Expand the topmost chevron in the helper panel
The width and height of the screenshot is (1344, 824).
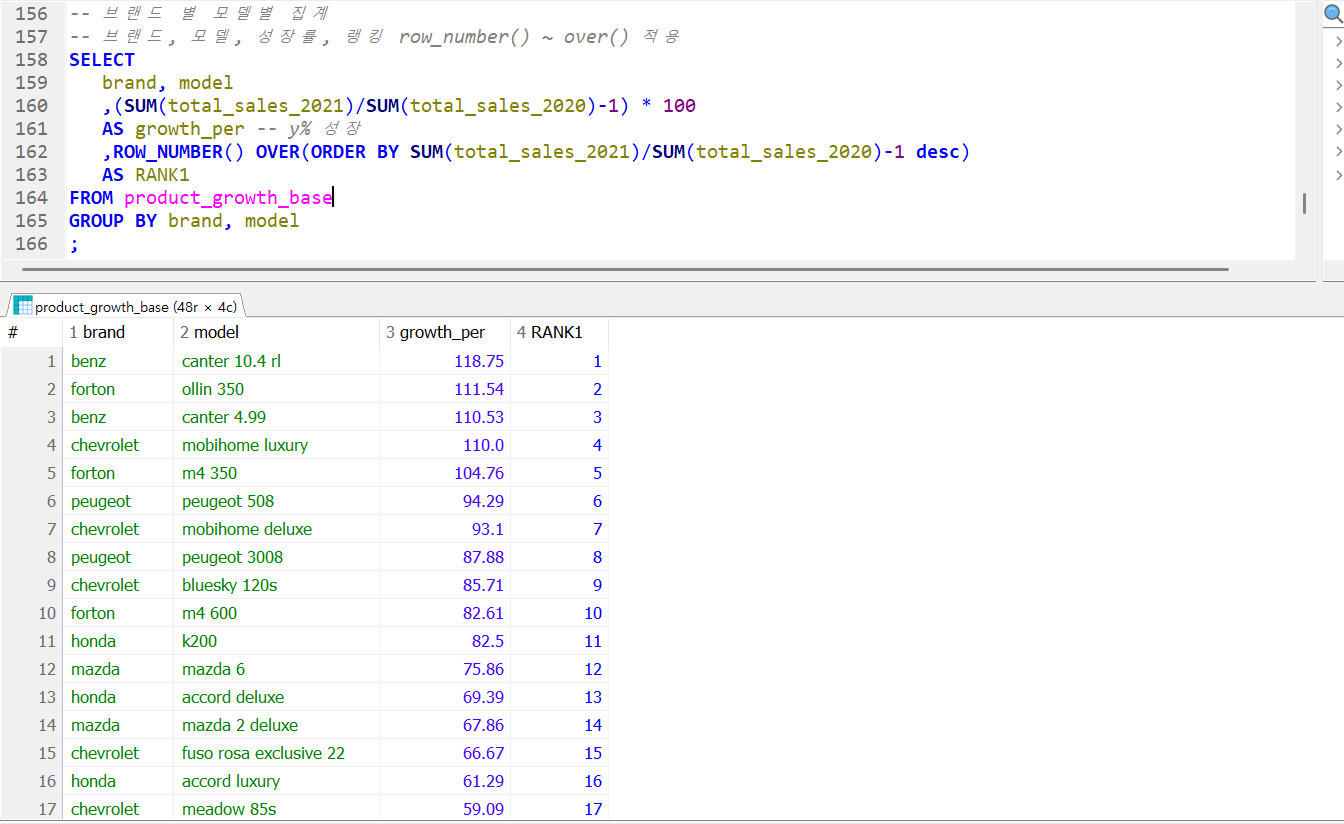pyautogui.click(x=1338, y=40)
